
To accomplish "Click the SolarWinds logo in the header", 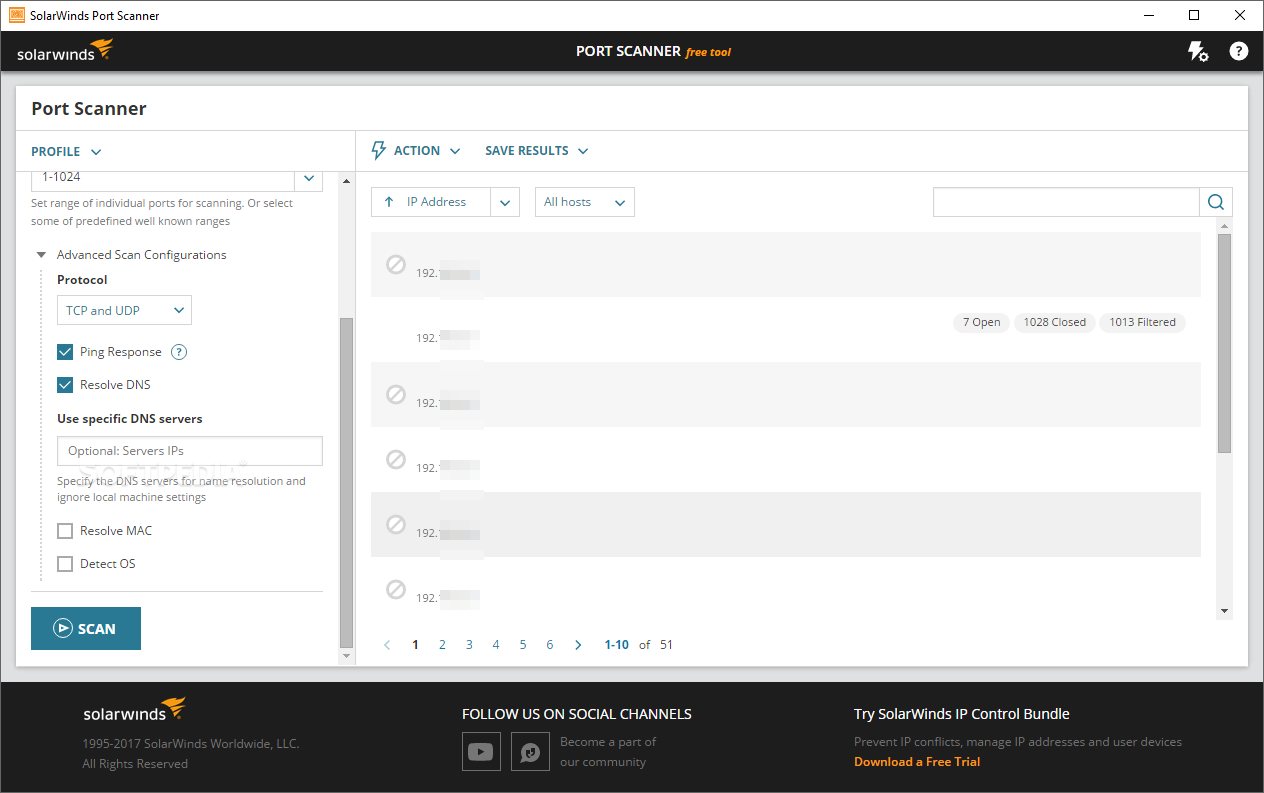I will (x=65, y=51).
